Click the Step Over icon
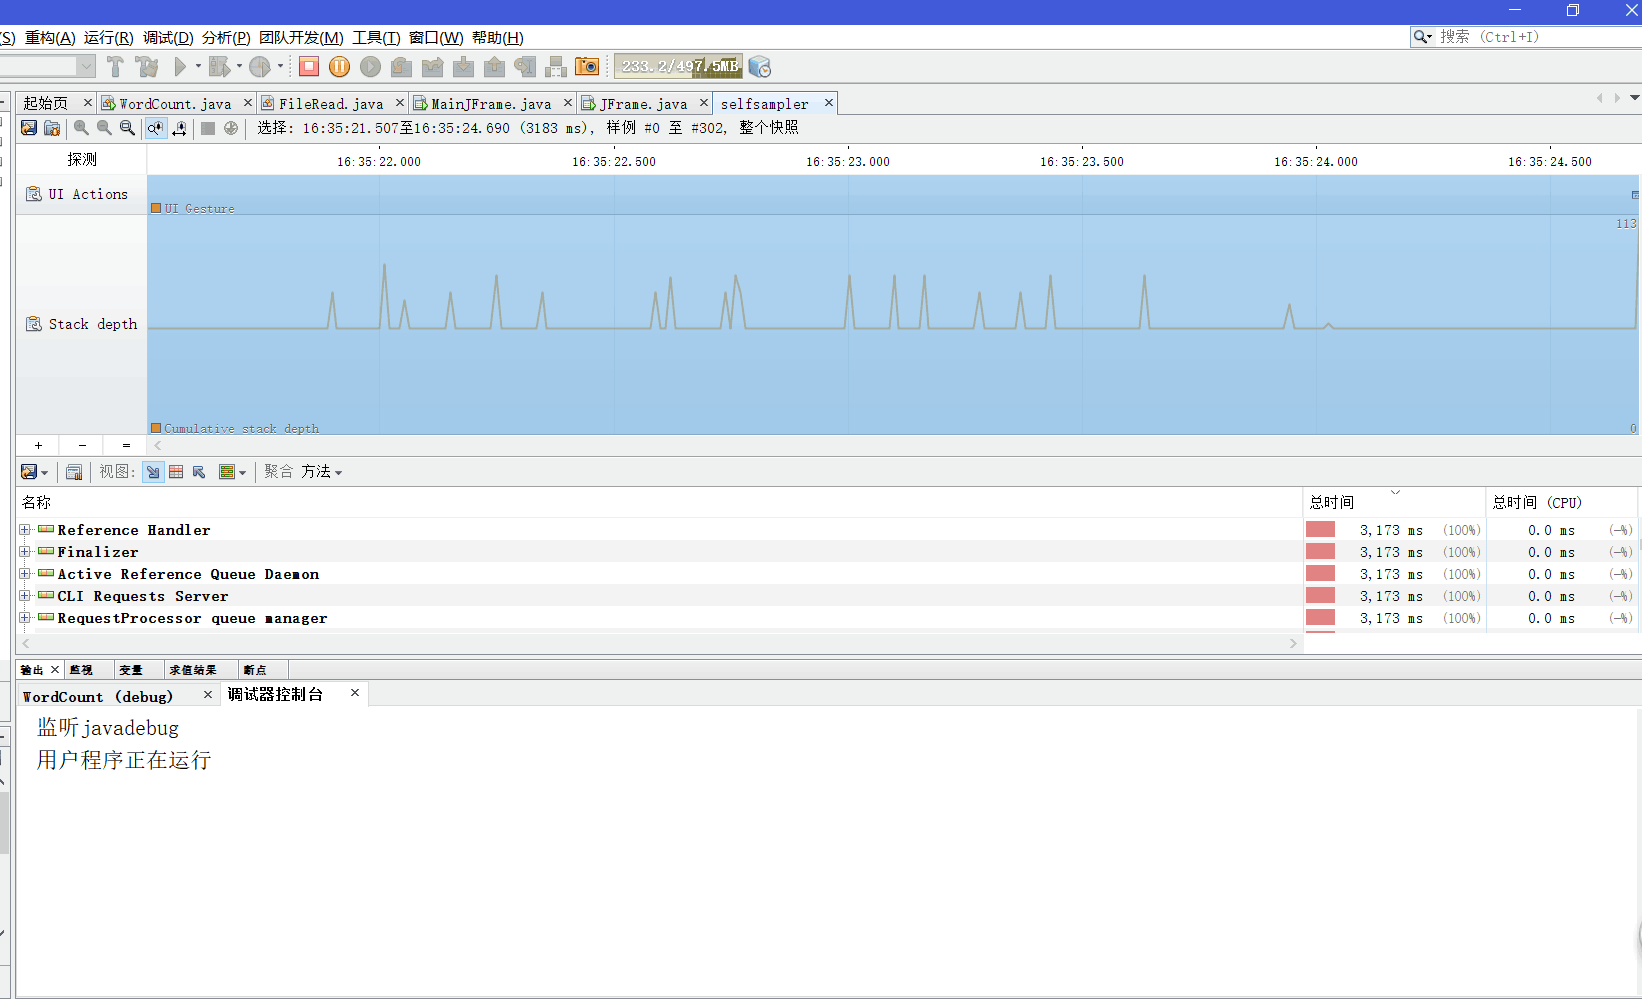The height and width of the screenshot is (999, 1642). pyautogui.click(x=401, y=67)
